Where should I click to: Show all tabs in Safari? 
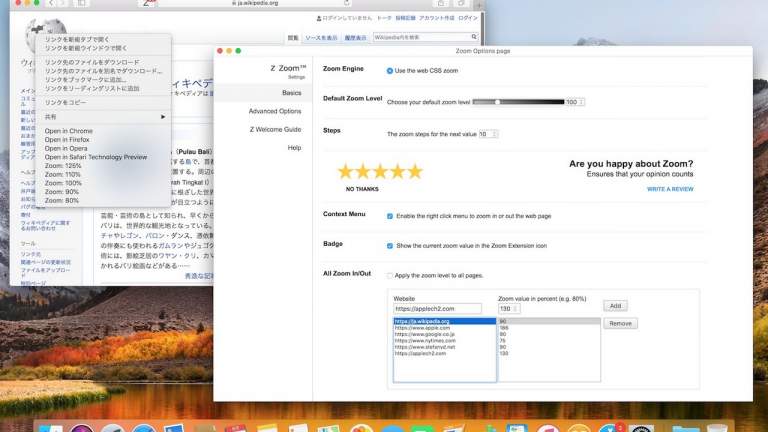tap(461, 3)
